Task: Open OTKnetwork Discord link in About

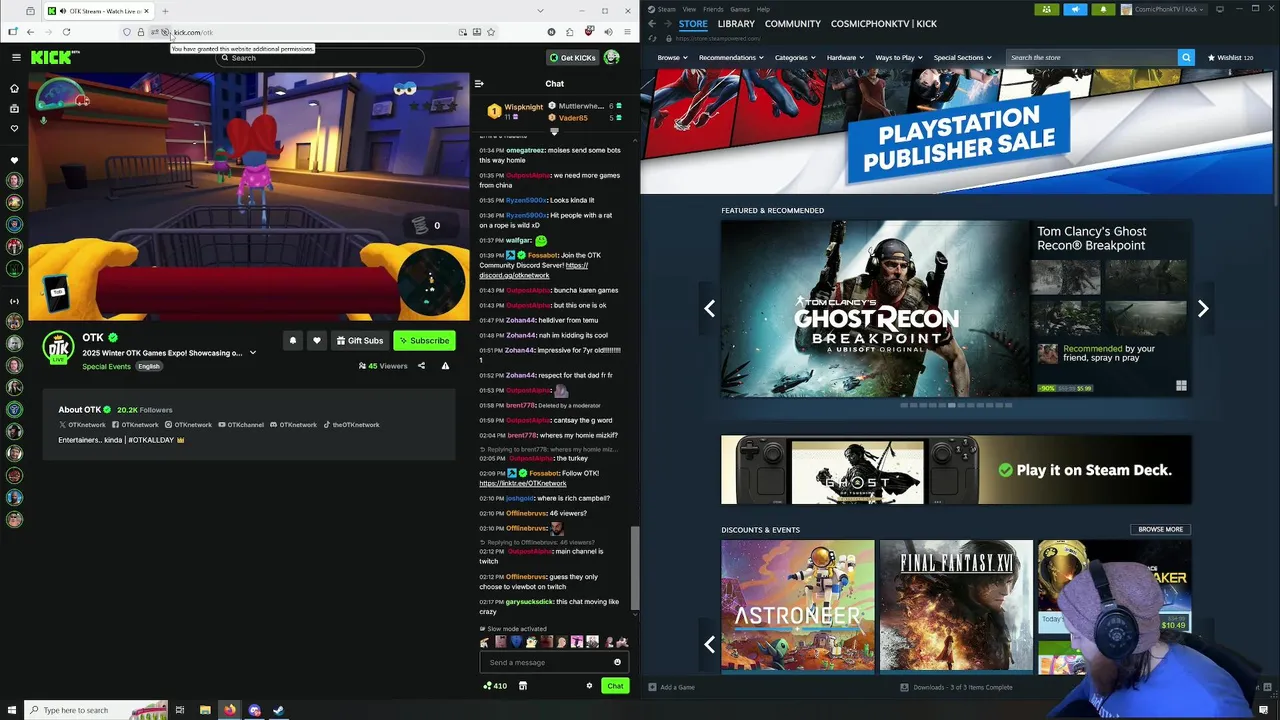Action: (x=293, y=425)
